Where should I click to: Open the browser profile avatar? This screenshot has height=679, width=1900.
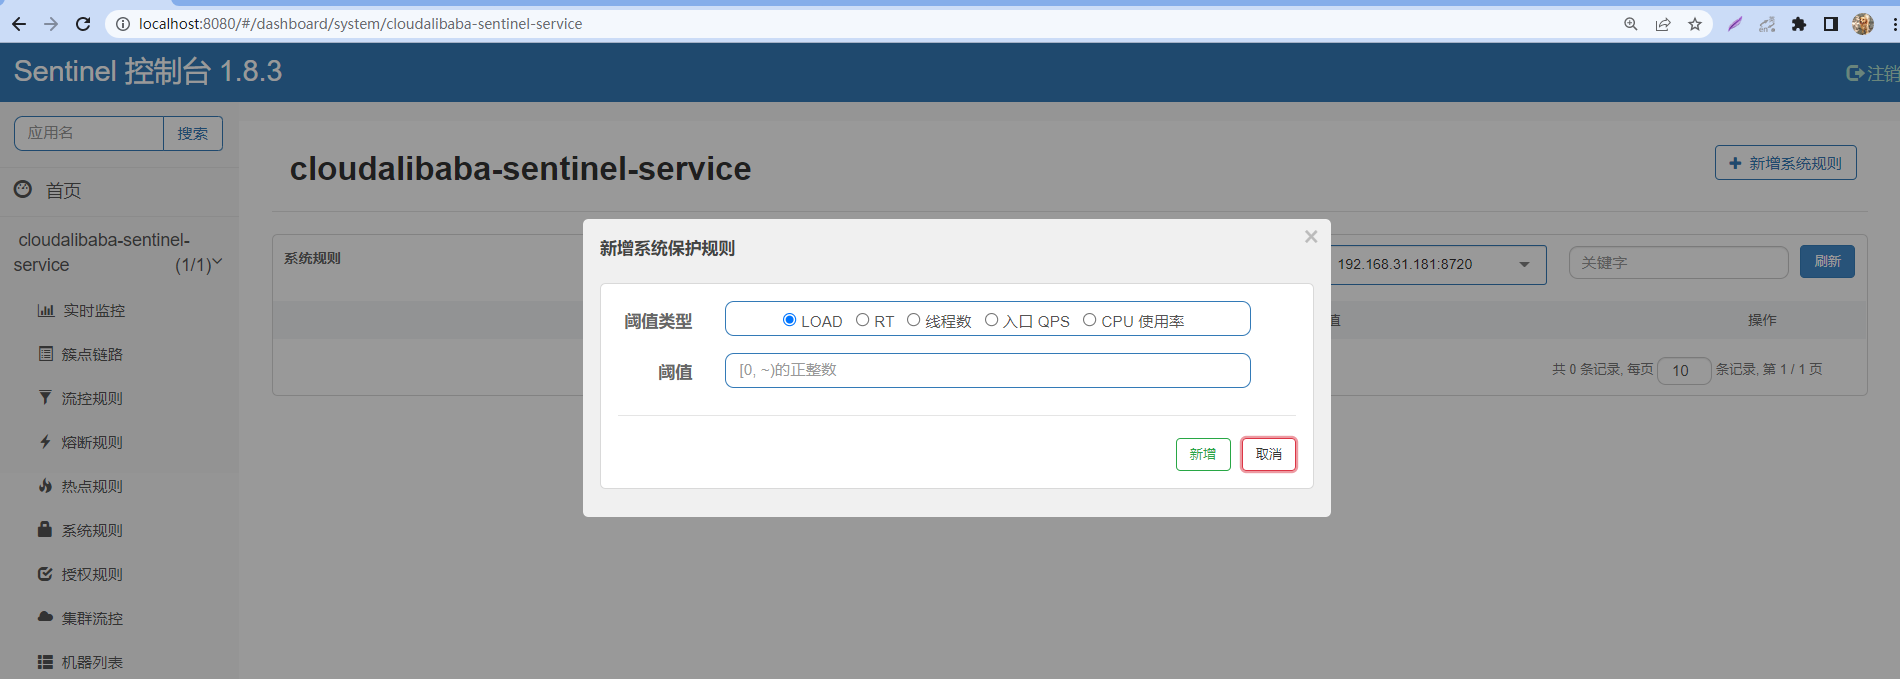1862,24
